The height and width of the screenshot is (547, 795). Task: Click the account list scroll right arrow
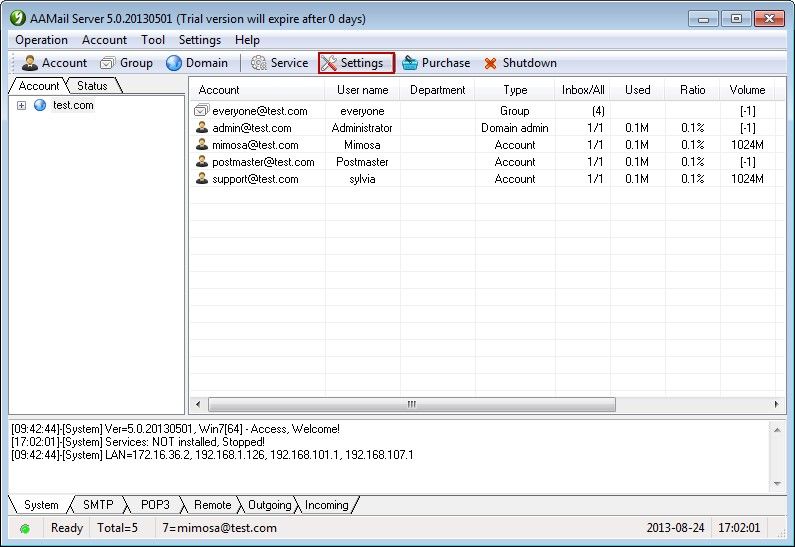click(776, 404)
